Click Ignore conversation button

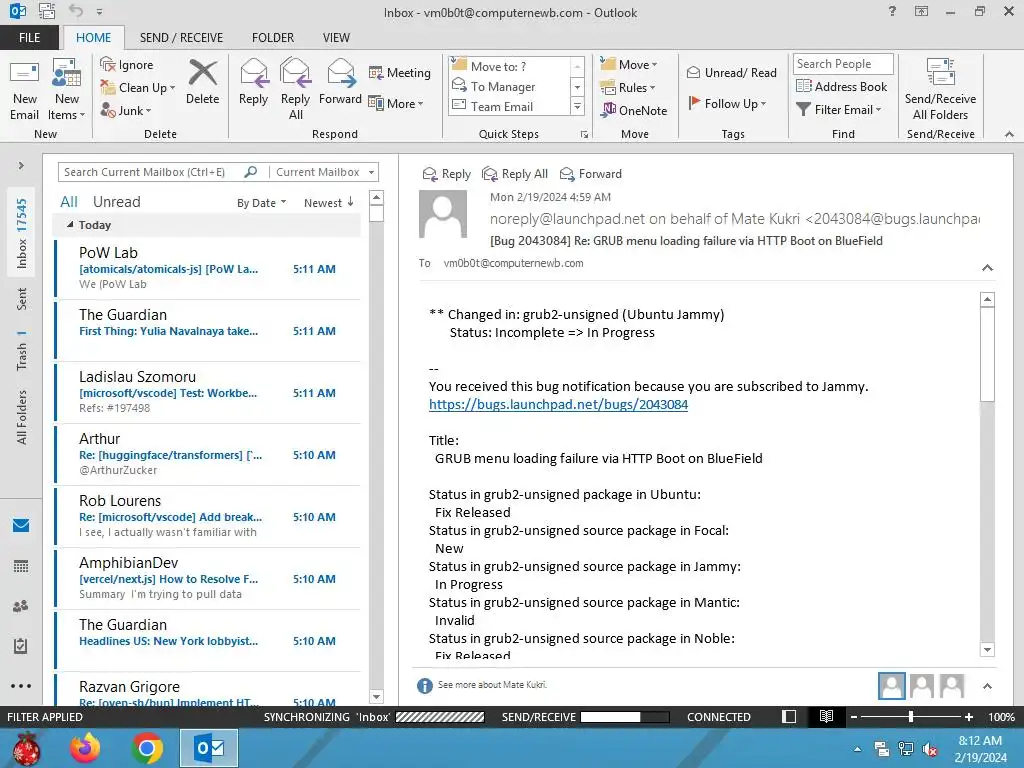coord(127,65)
